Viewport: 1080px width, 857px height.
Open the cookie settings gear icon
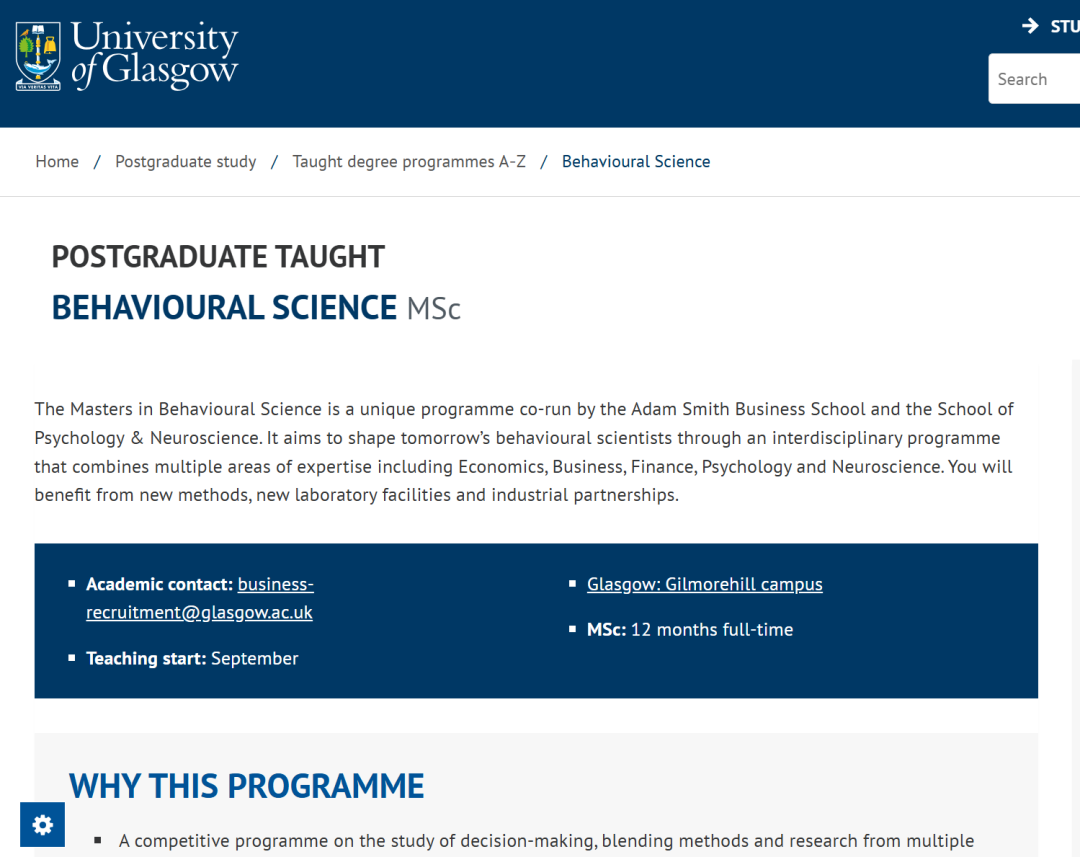[x=42, y=824]
